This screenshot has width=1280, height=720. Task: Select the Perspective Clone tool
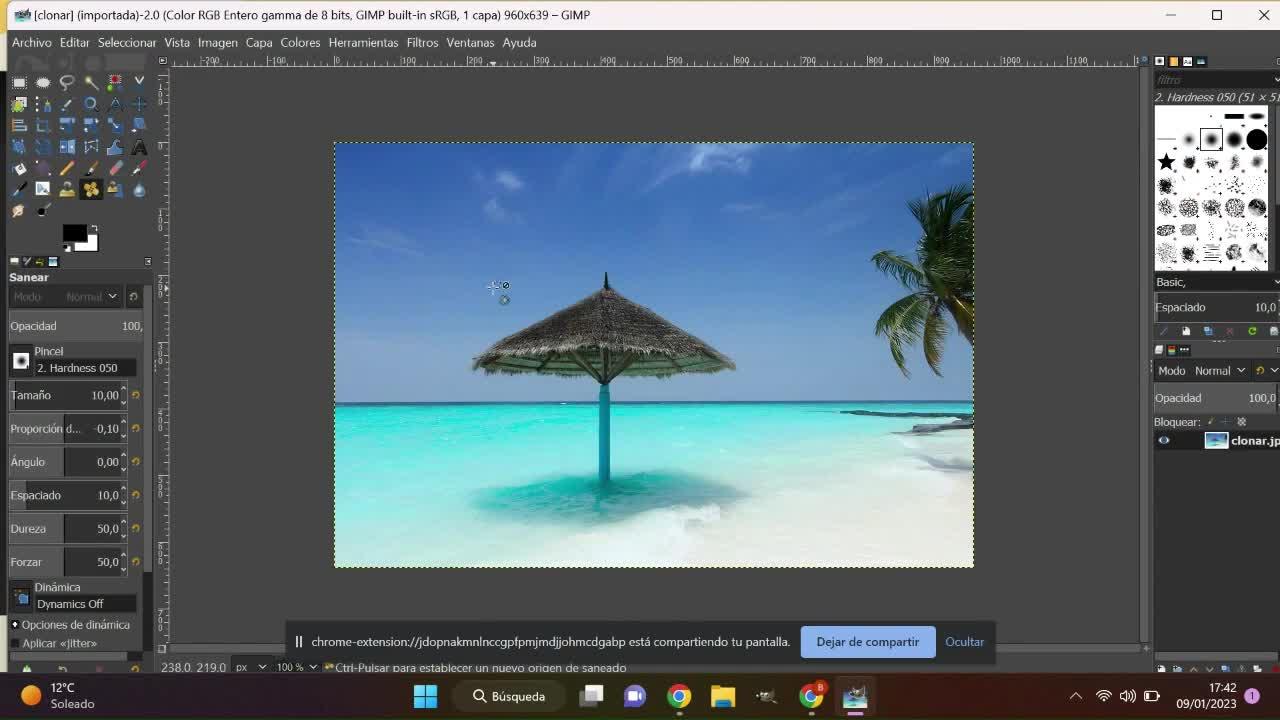[115, 189]
